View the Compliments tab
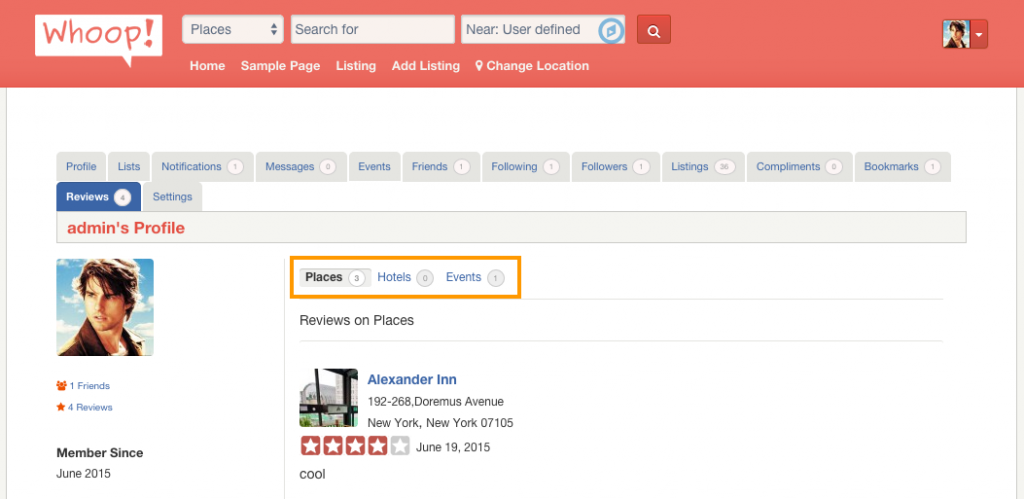1024x499 pixels. 799,167
